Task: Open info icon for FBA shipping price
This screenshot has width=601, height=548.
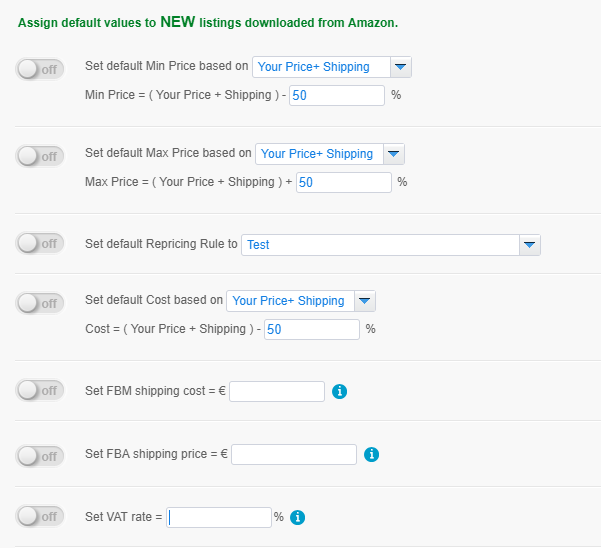Action: 371,454
